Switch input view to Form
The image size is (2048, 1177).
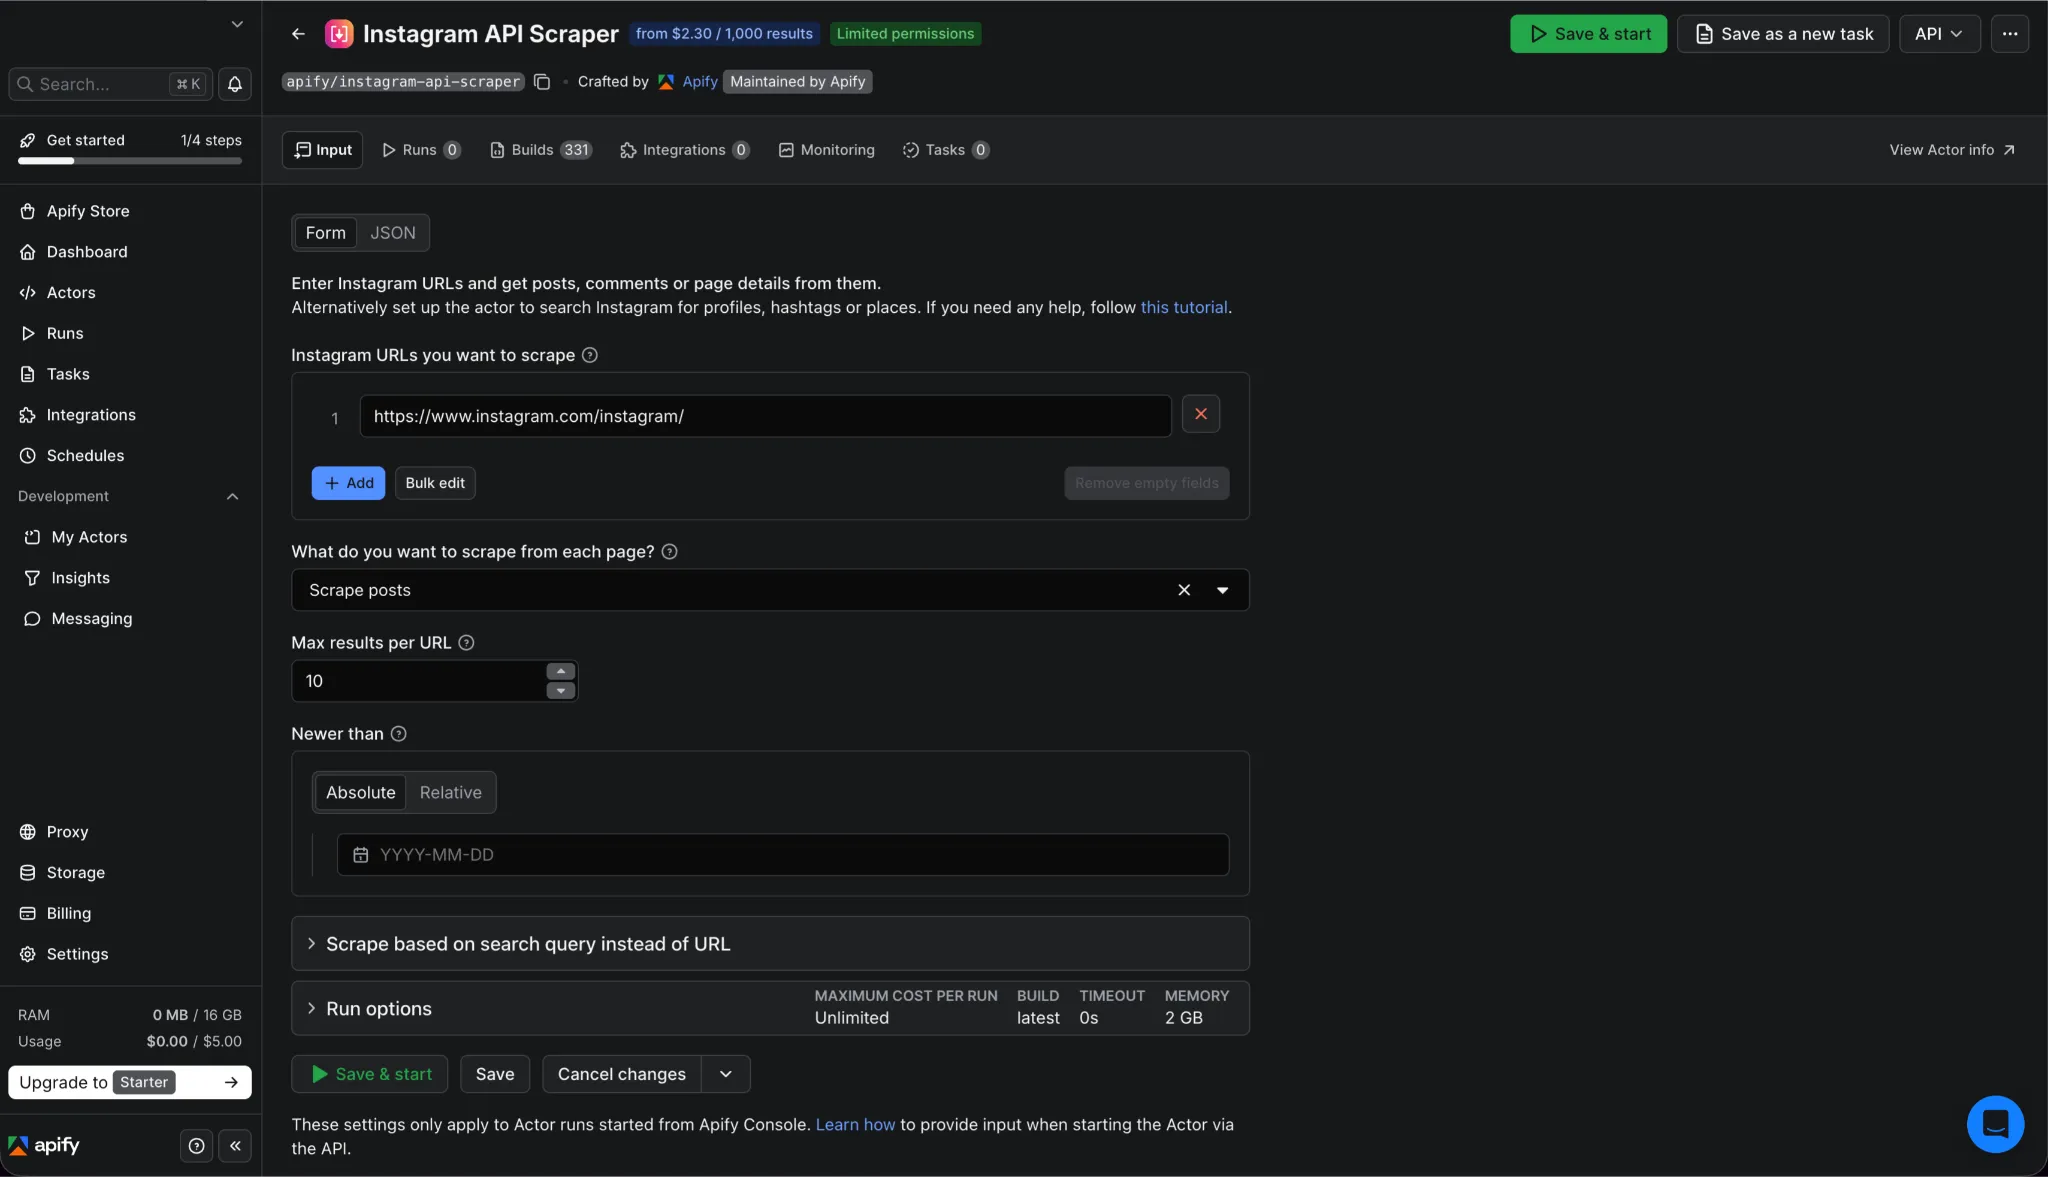[x=326, y=233]
